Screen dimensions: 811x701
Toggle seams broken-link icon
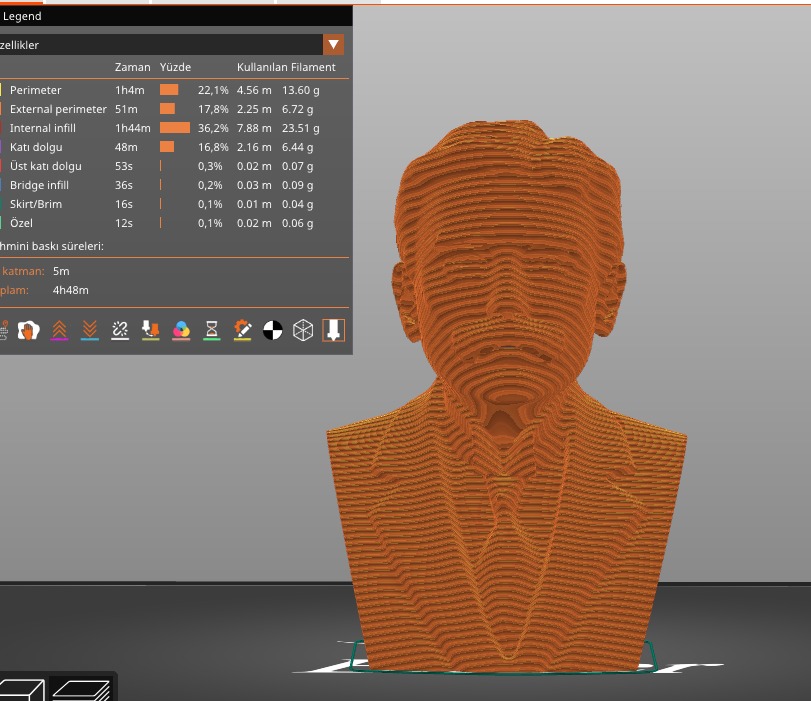(x=120, y=330)
